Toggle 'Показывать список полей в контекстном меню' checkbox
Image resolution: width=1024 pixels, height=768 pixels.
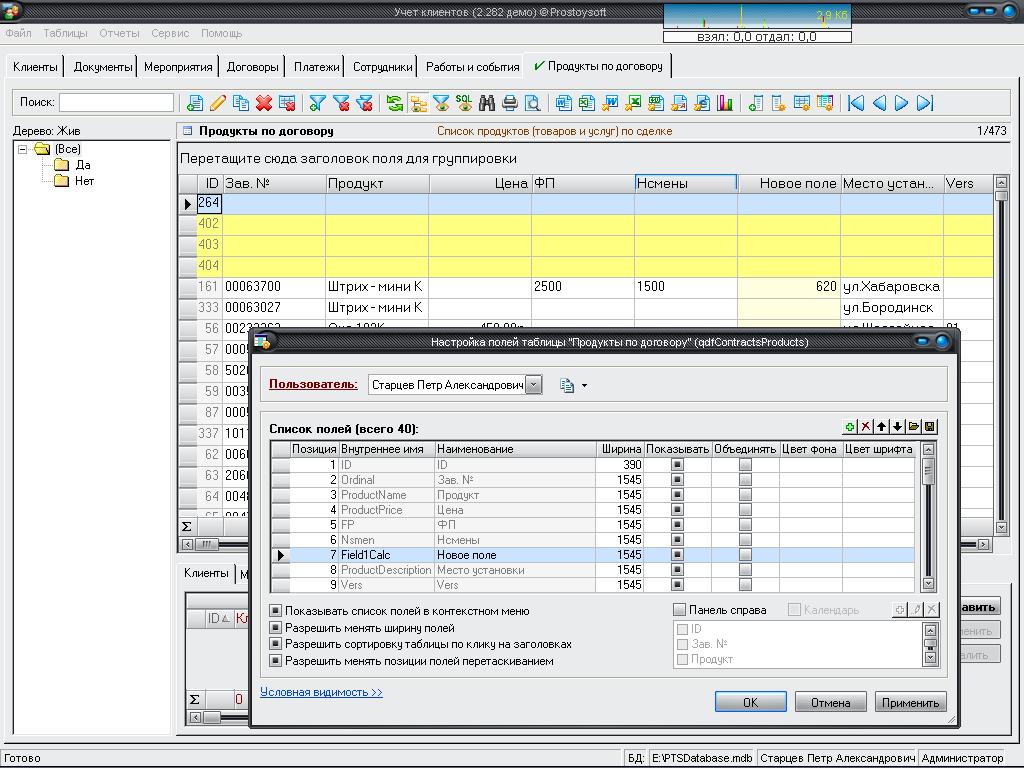[276, 611]
